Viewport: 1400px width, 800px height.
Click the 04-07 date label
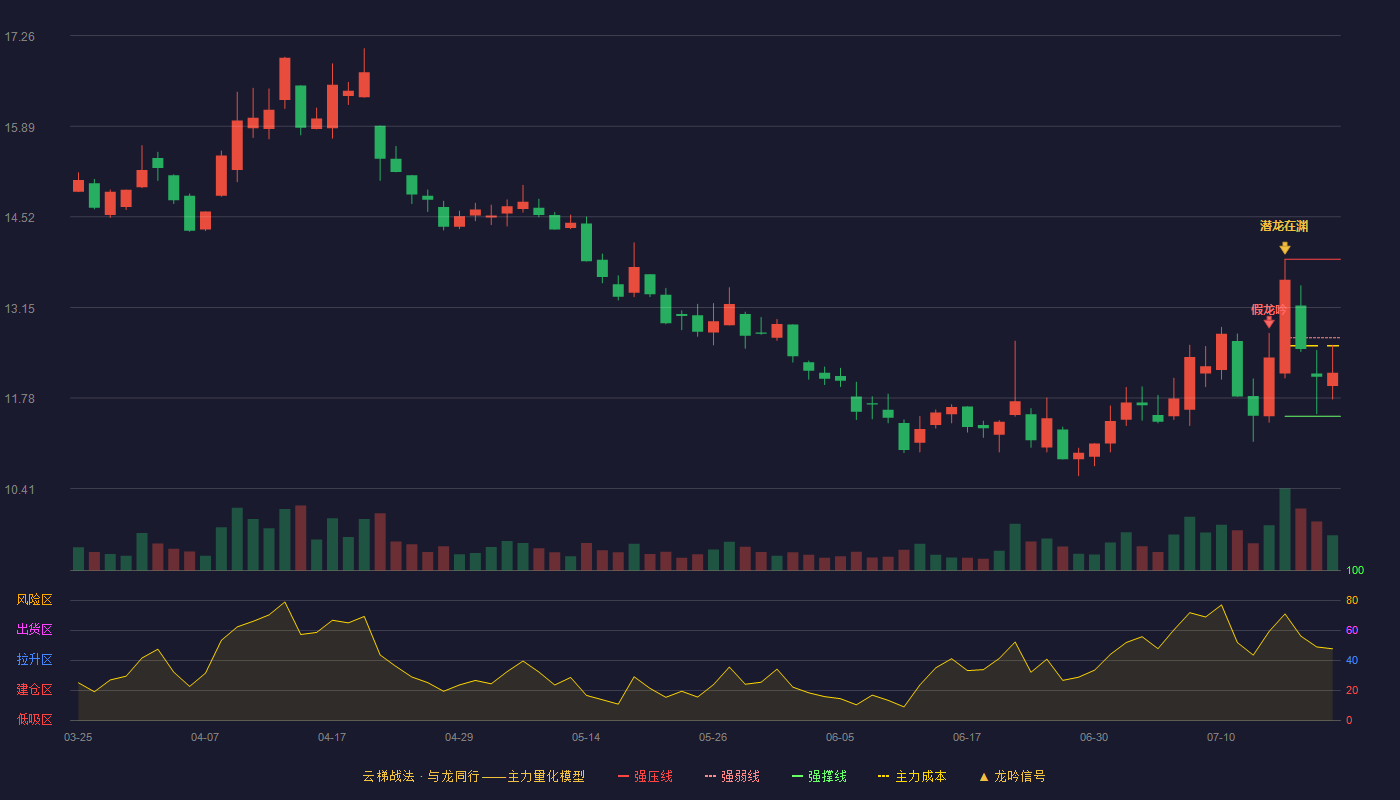click(x=205, y=737)
